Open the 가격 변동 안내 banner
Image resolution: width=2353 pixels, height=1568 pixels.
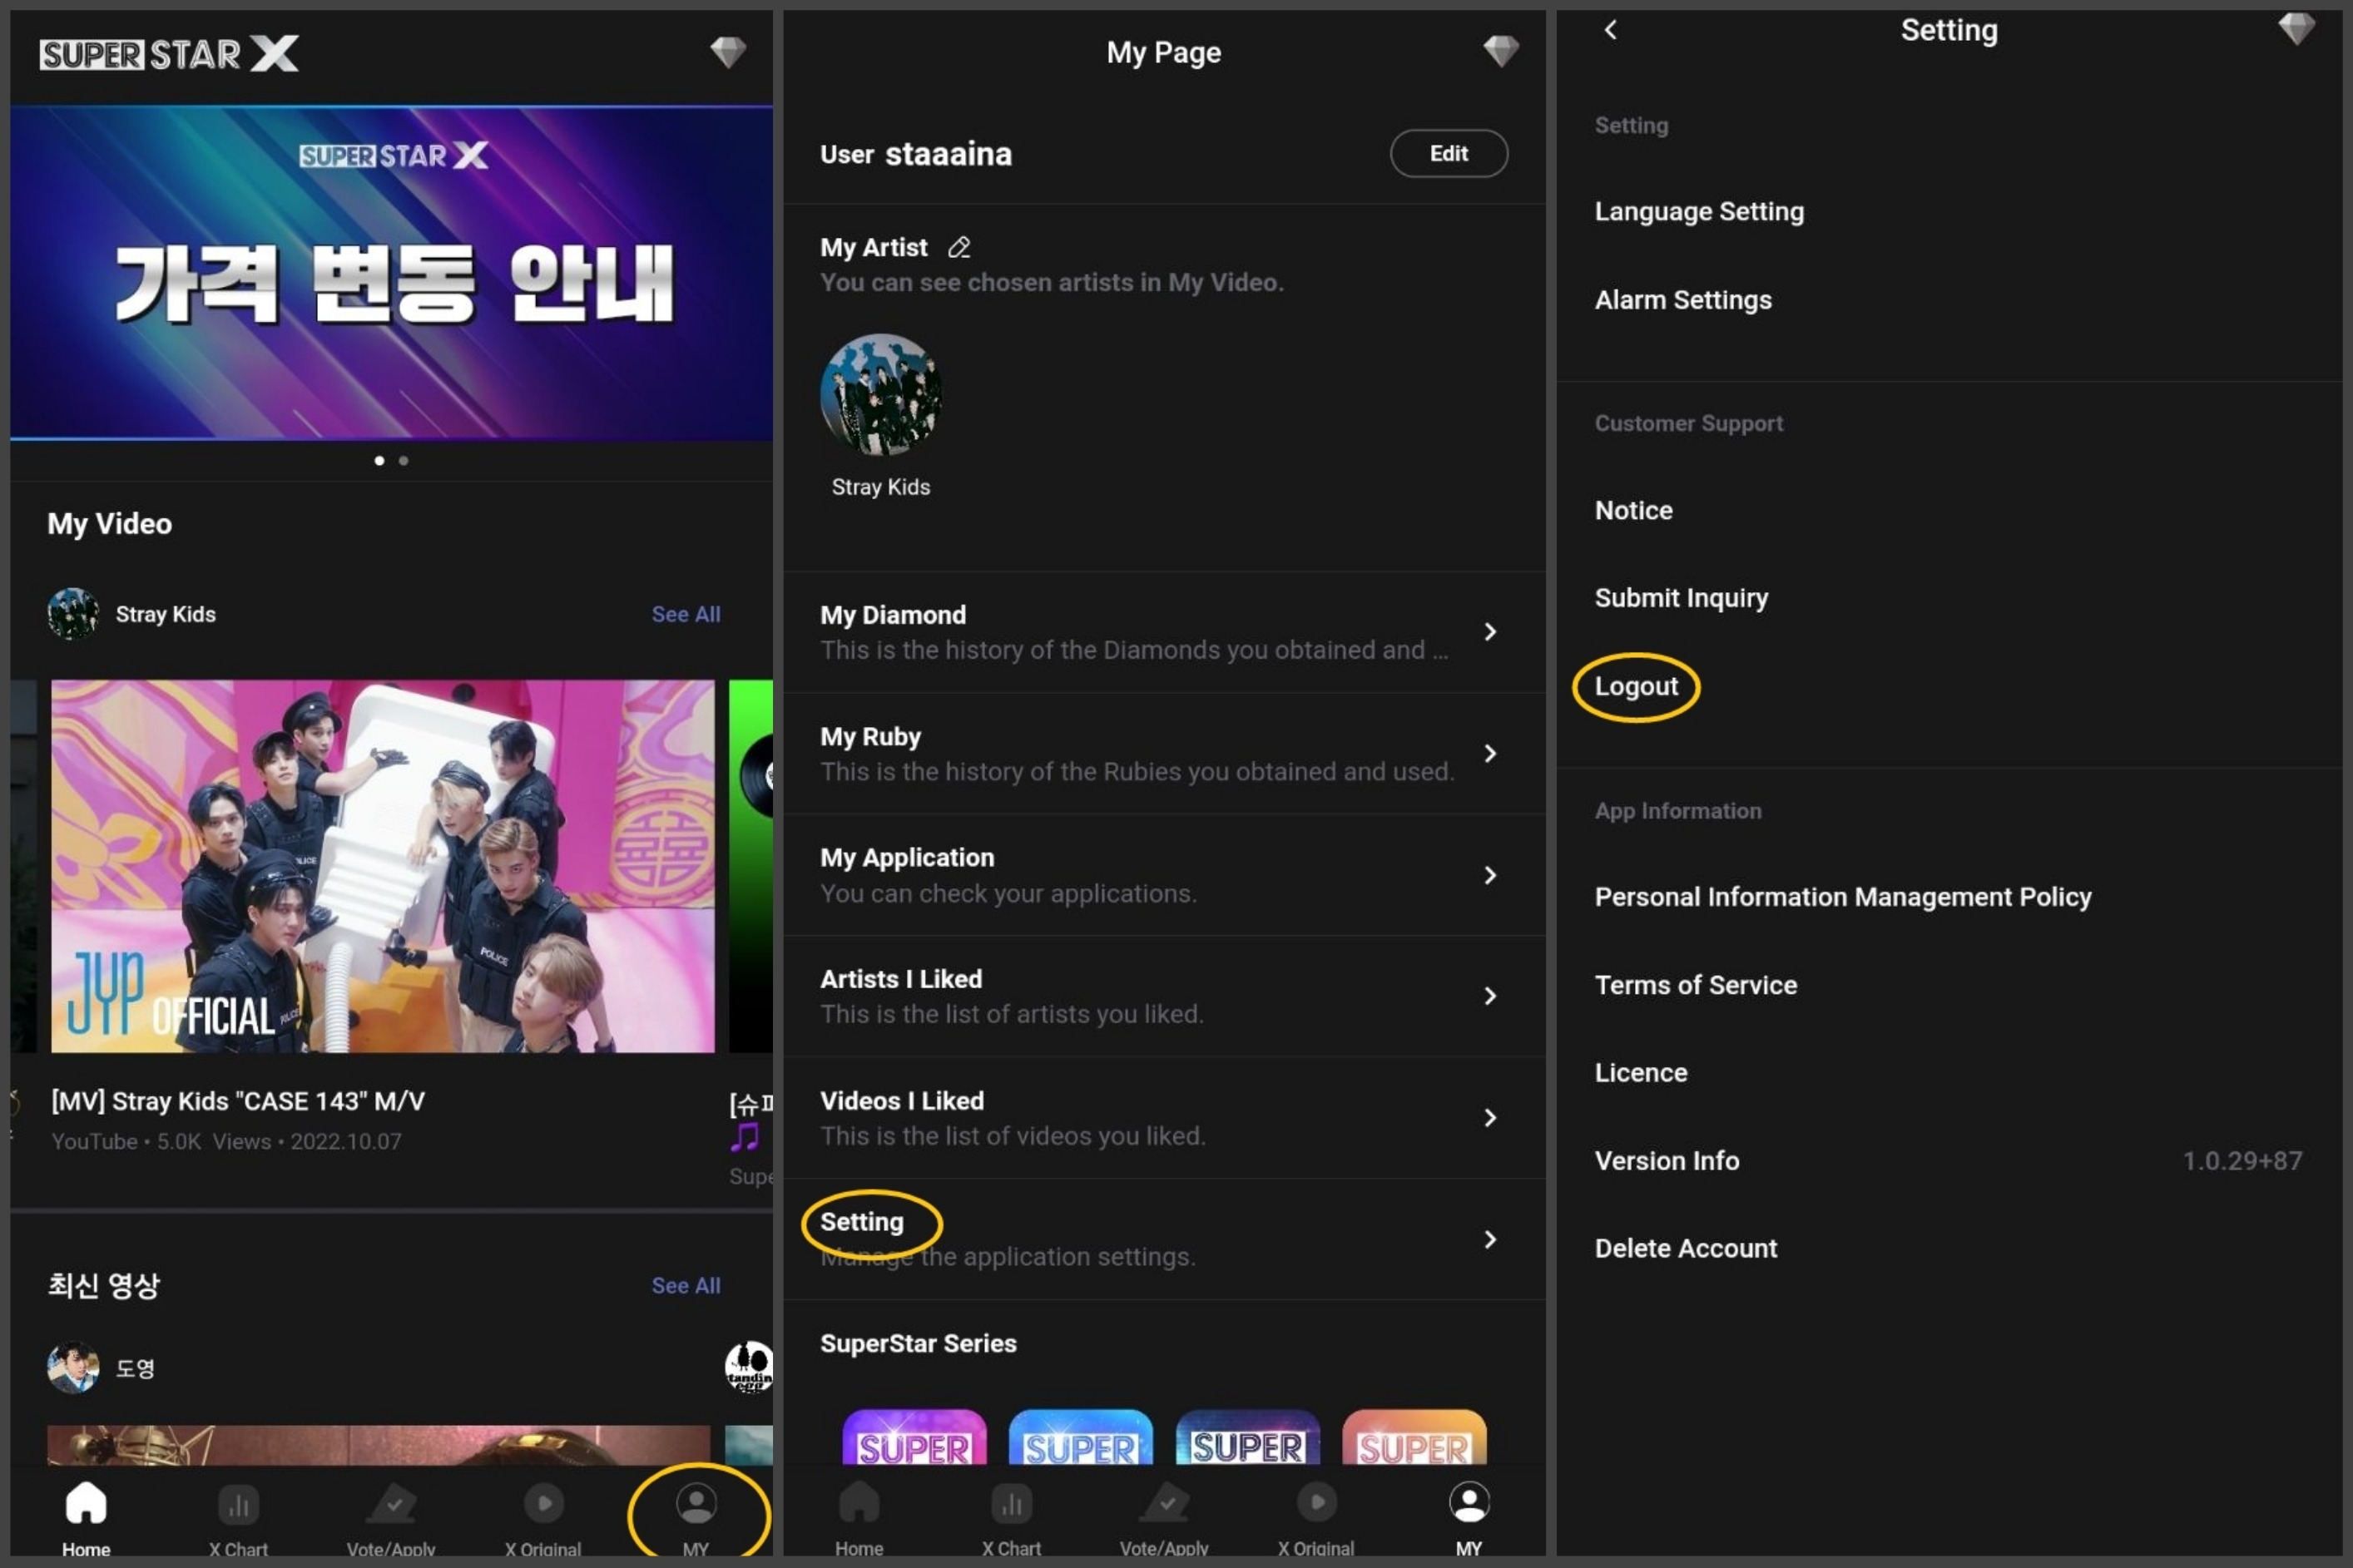(391, 272)
